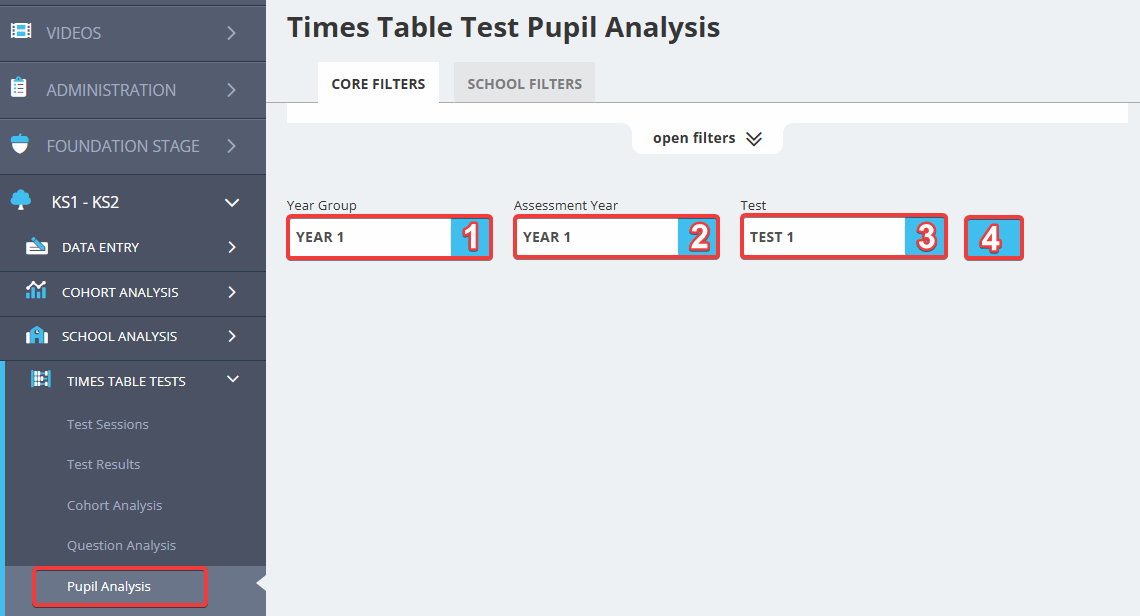Open the Assessment Year dropdown
The width and height of the screenshot is (1140, 616).
pyautogui.click(x=616, y=237)
